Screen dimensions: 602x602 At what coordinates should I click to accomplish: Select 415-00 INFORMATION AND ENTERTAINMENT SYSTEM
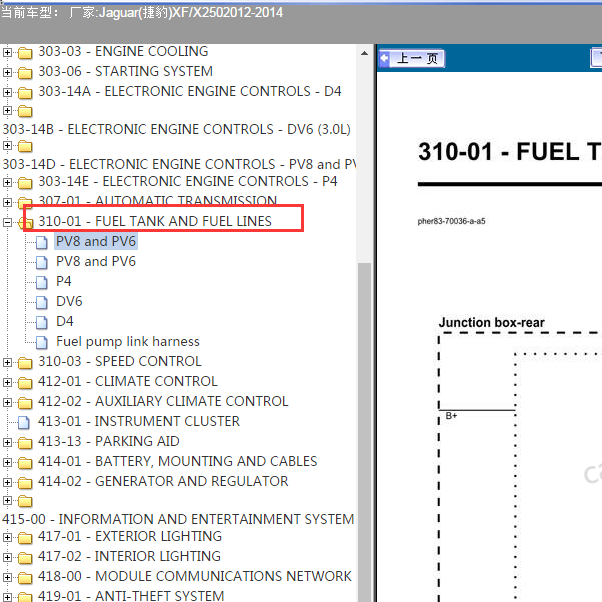click(x=178, y=519)
